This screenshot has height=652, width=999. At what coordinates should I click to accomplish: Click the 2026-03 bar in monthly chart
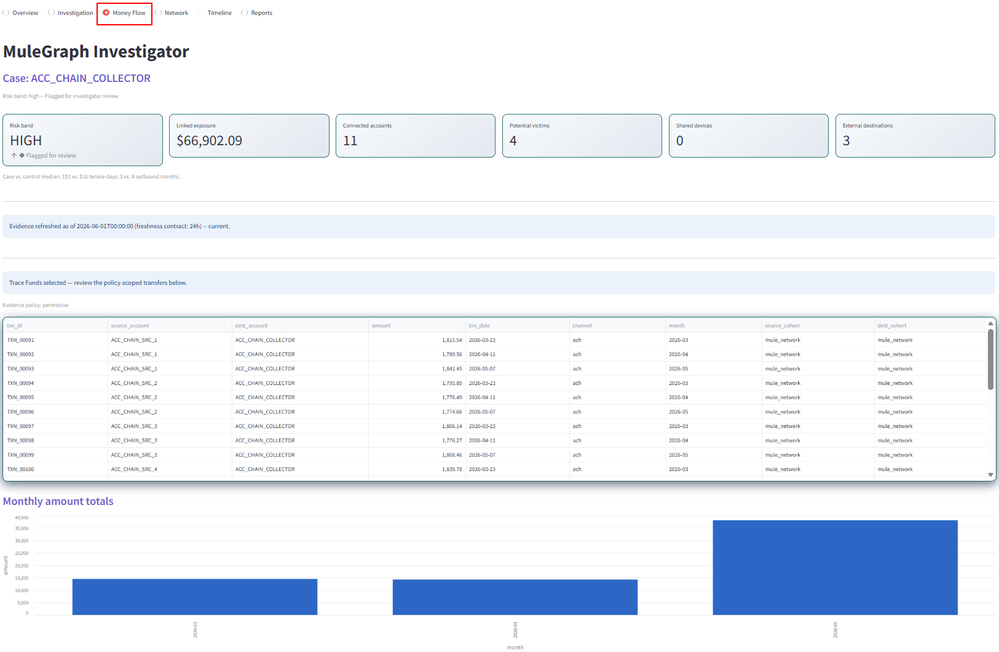[x=195, y=597]
